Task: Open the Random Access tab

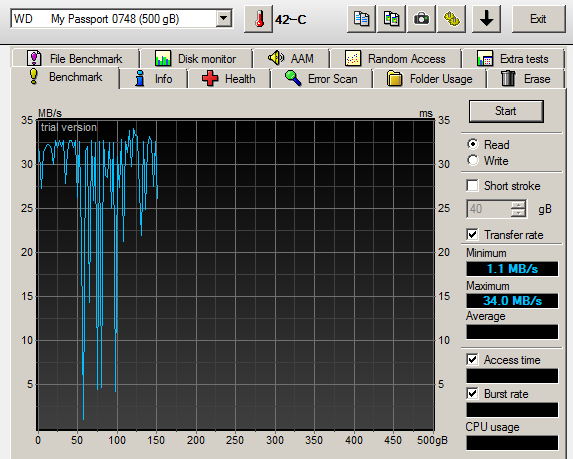Action: coord(395,58)
